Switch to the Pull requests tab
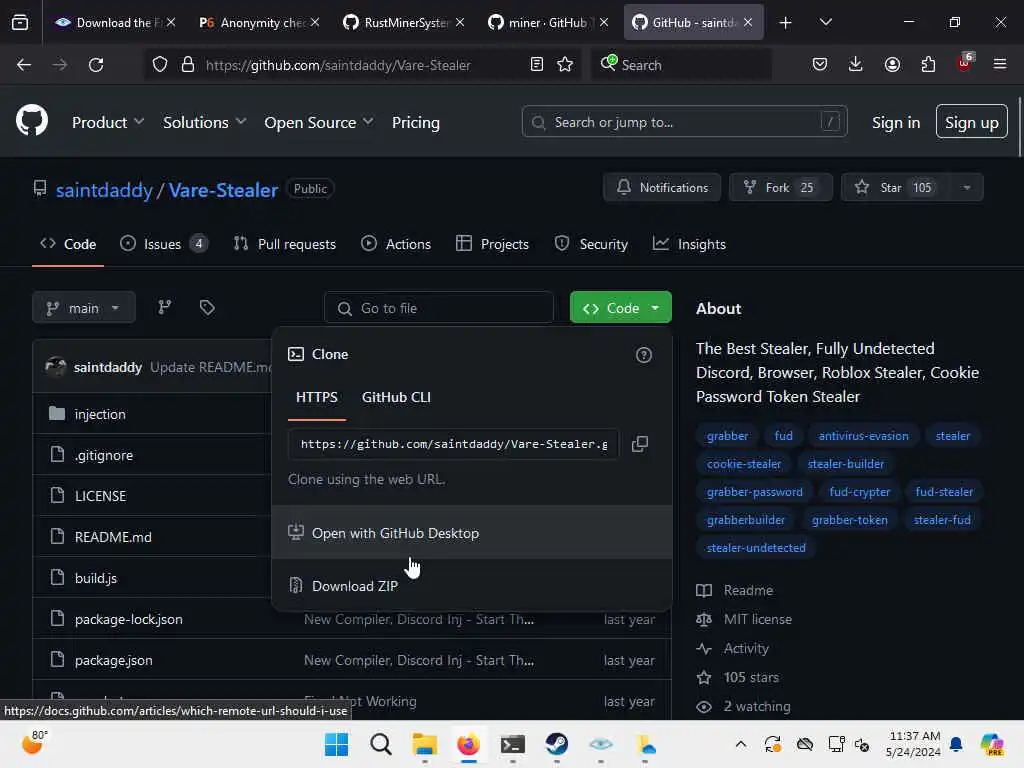The height and width of the screenshot is (768, 1024). (x=285, y=244)
